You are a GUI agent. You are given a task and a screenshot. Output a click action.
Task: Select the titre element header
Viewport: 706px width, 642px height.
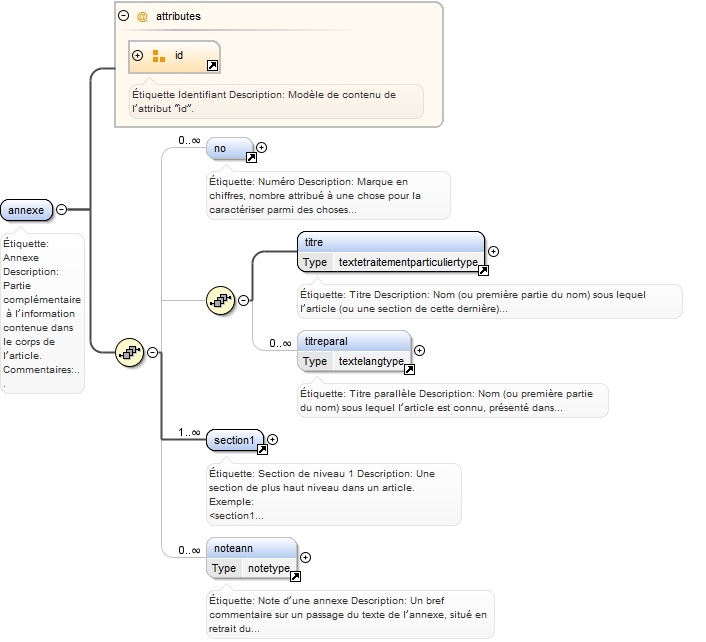pos(390,242)
